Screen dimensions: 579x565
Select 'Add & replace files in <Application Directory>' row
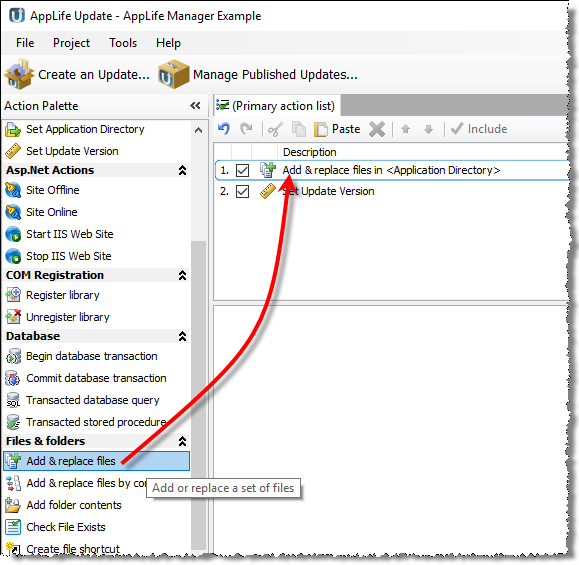point(391,170)
